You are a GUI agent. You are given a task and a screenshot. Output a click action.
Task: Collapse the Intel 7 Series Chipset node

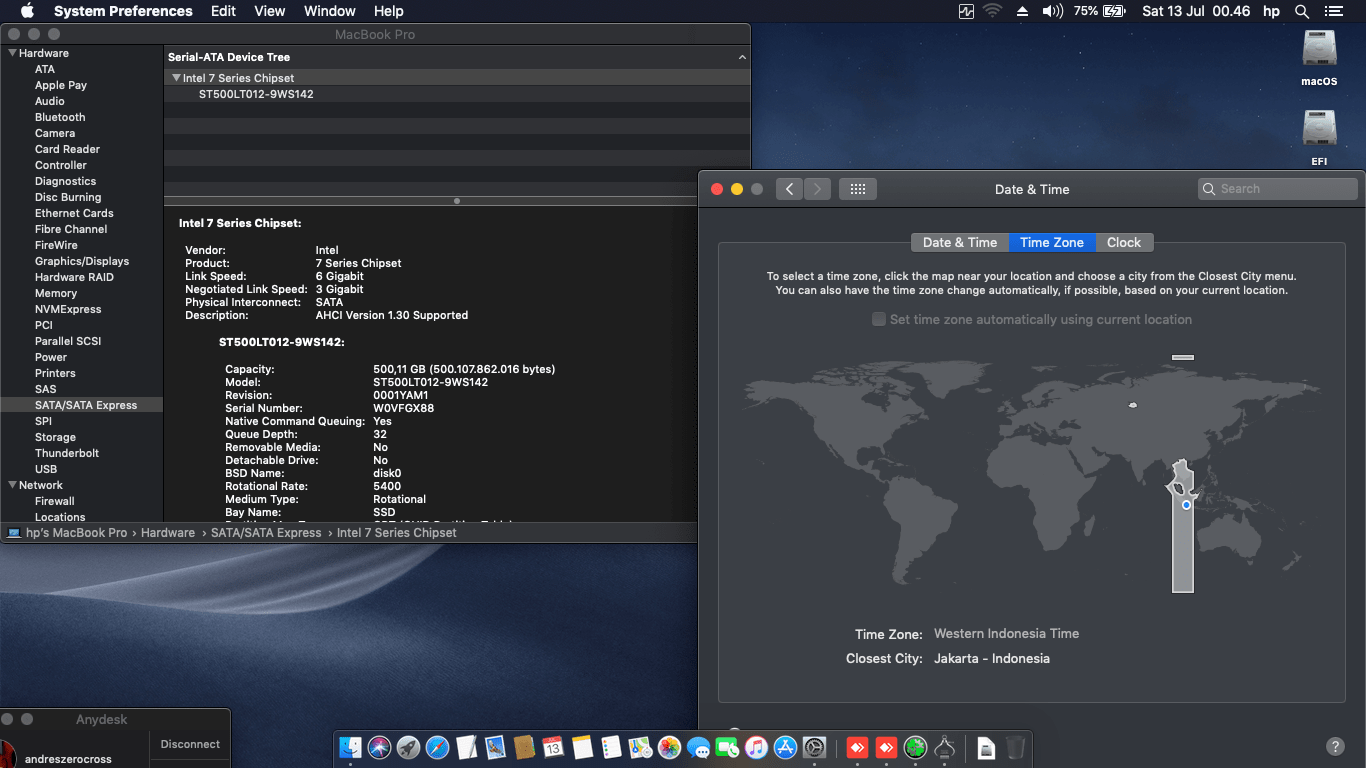[x=175, y=78]
